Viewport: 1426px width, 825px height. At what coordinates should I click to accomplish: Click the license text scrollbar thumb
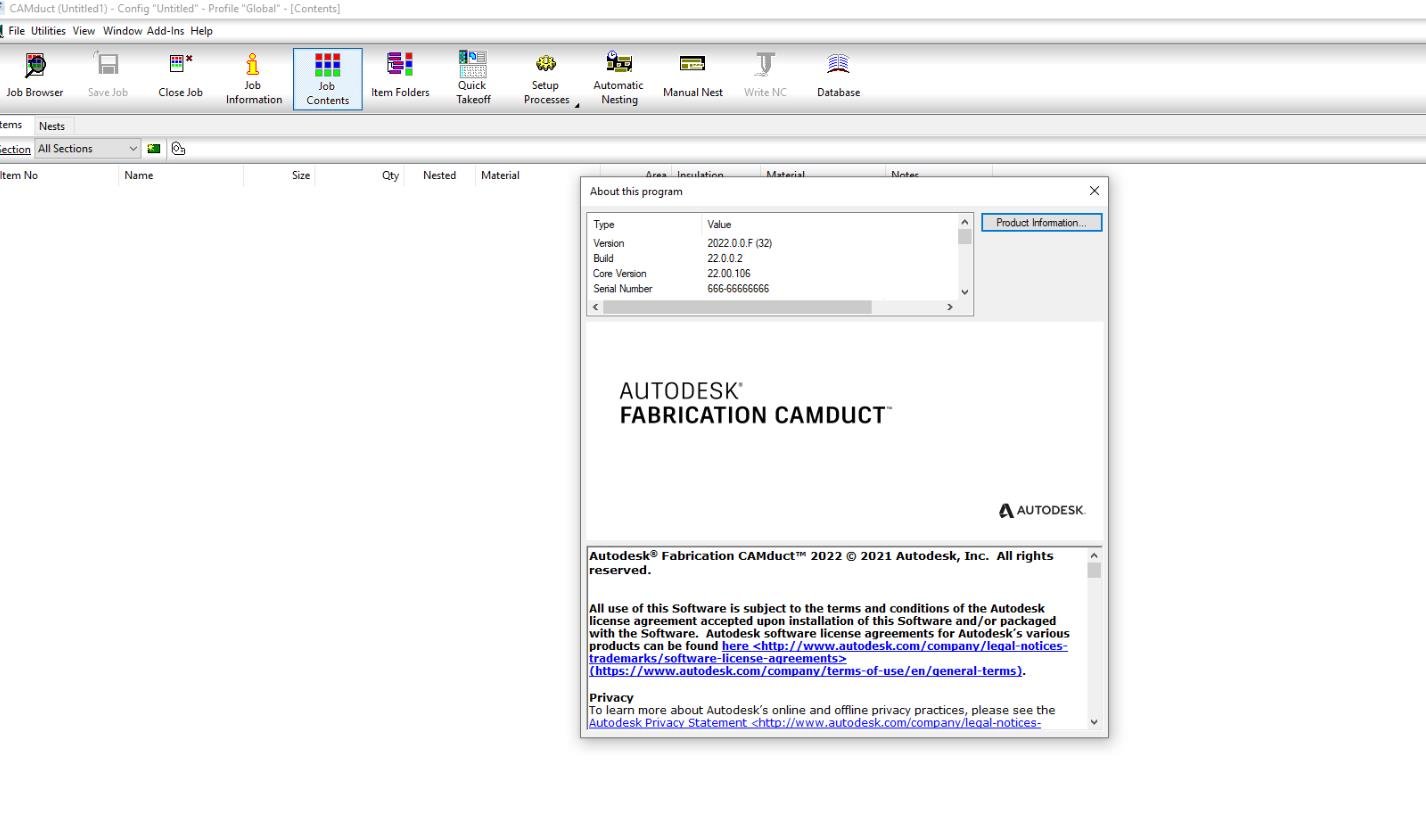point(1094,570)
